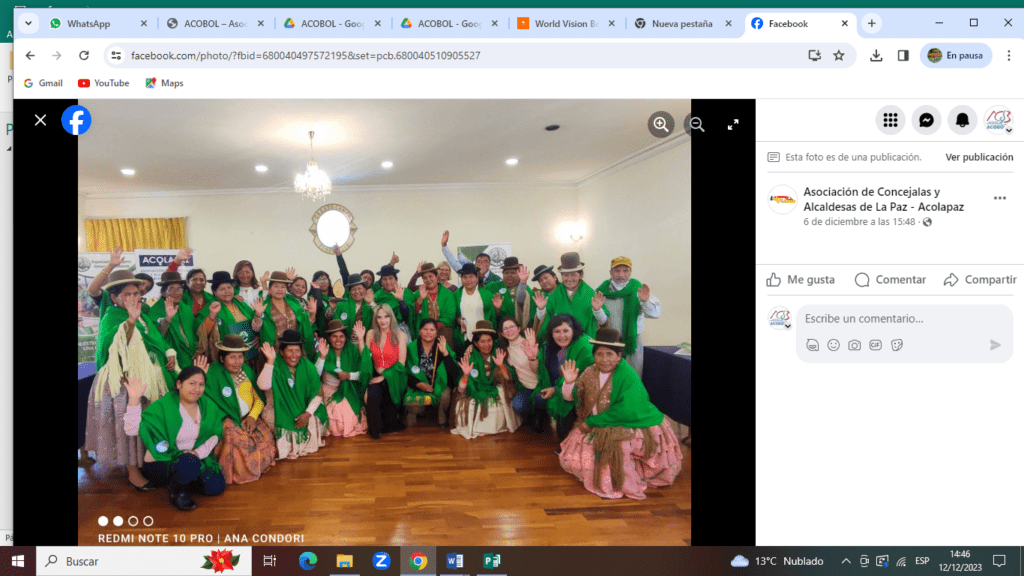Open post options three-dot menu
Screen dimensions: 1024x576
(999, 198)
